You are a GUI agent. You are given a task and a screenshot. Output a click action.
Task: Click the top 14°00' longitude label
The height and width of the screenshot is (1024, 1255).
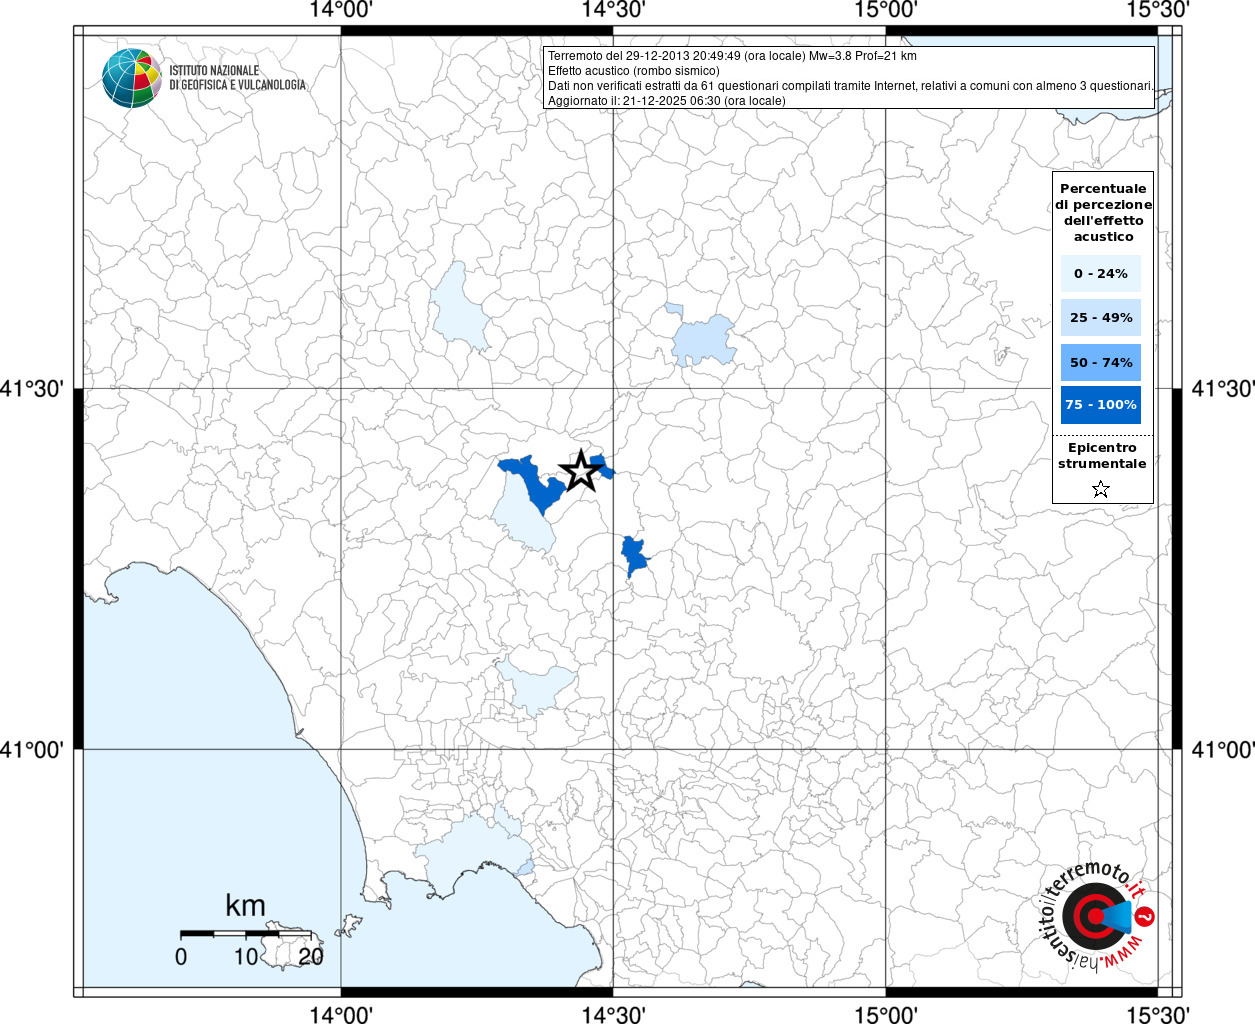(x=341, y=10)
